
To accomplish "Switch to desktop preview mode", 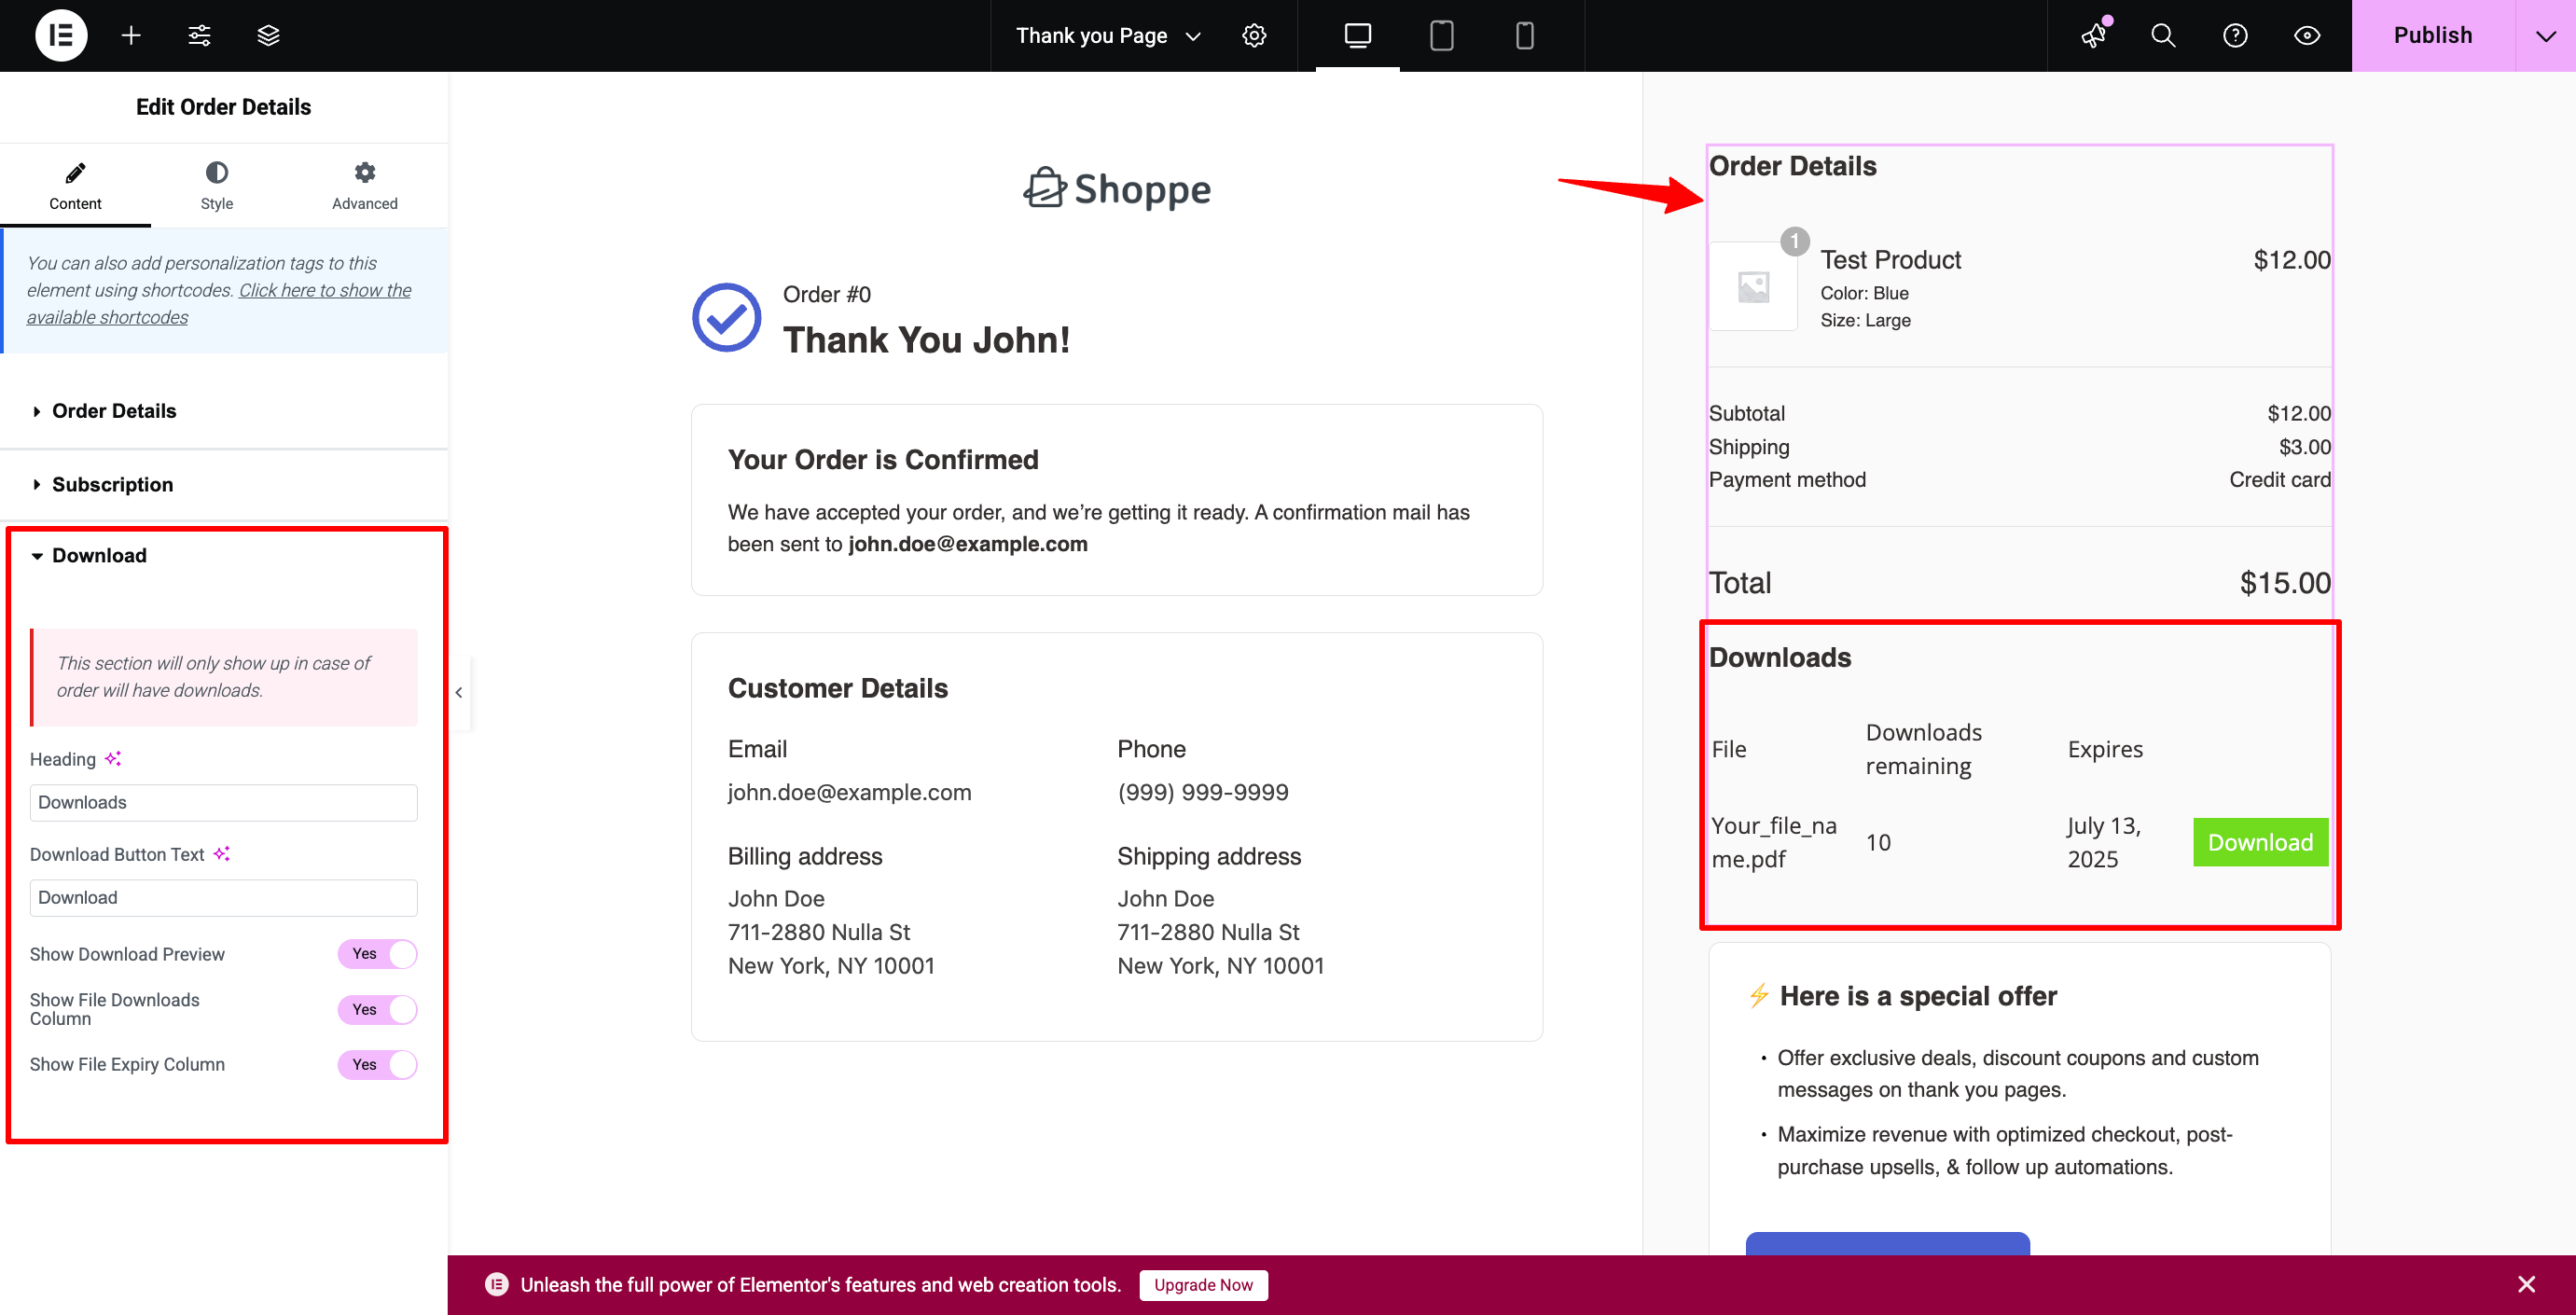I will click(x=1357, y=36).
